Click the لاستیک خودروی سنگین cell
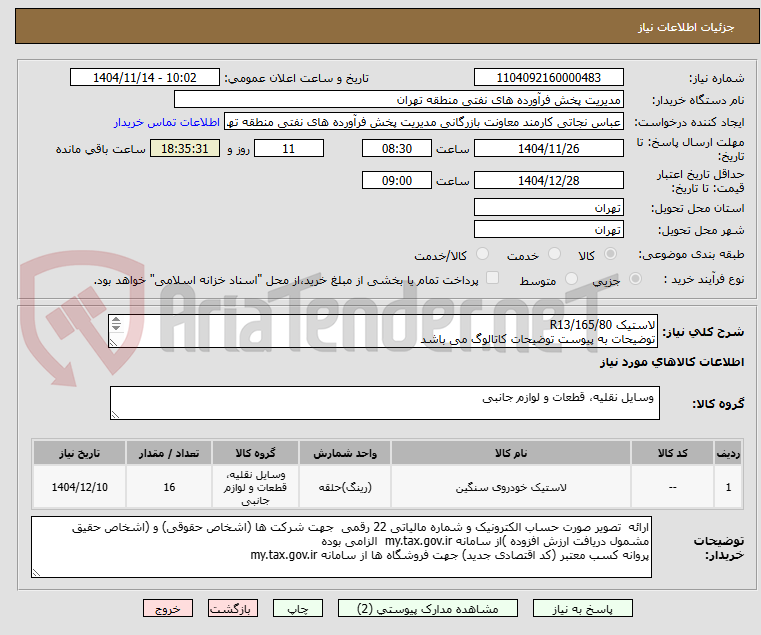 point(511,487)
